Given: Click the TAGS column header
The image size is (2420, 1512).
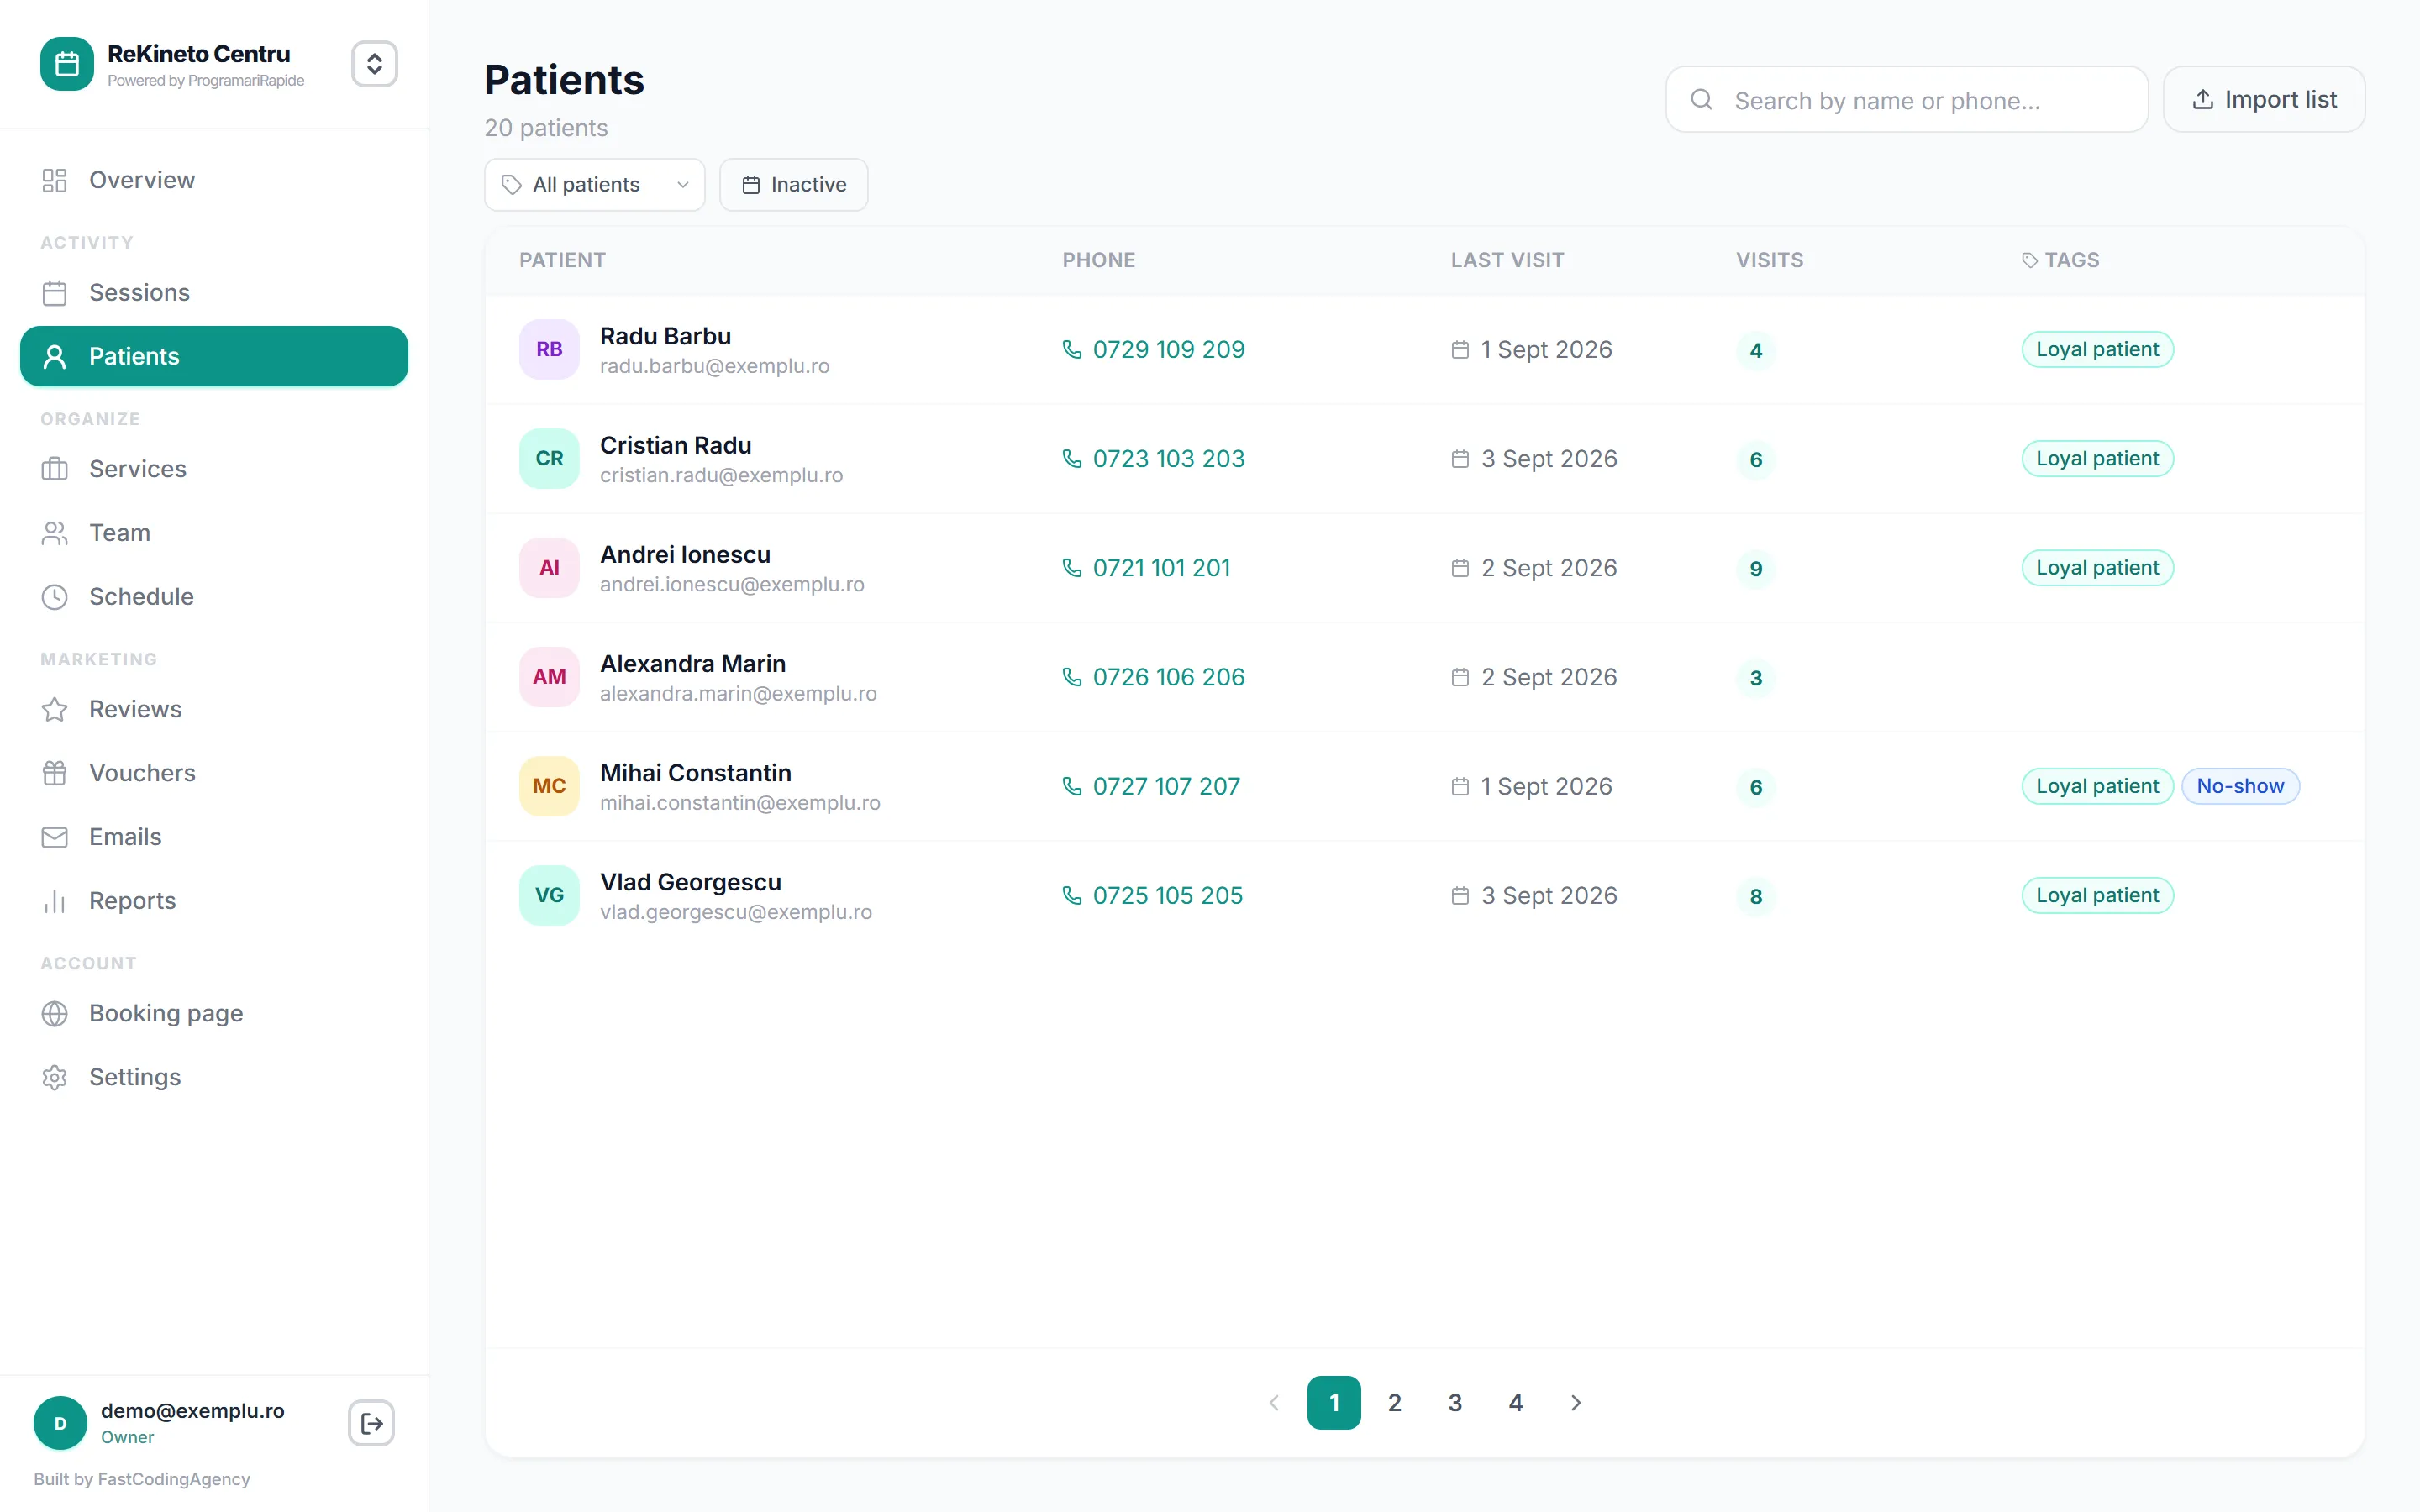Looking at the screenshot, I should 2060,260.
